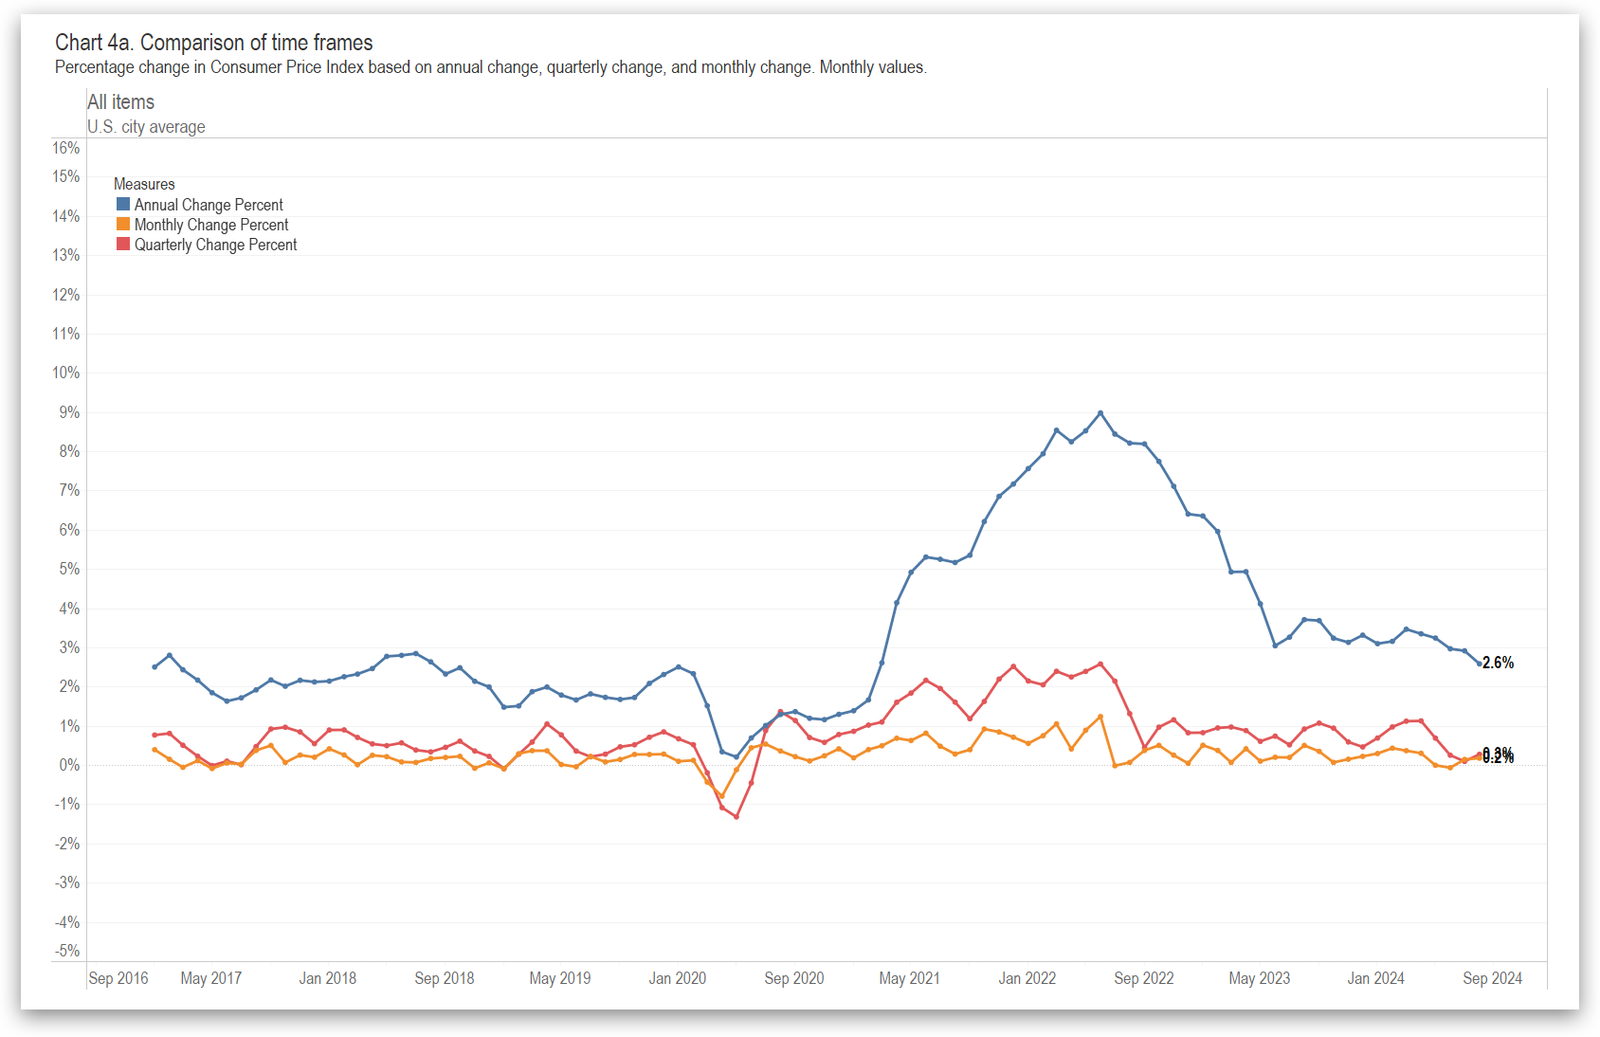Viewport: 1600px width, 1037px height.
Task: Click the 6% y-axis label
Action: pyautogui.click(x=70, y=530)
